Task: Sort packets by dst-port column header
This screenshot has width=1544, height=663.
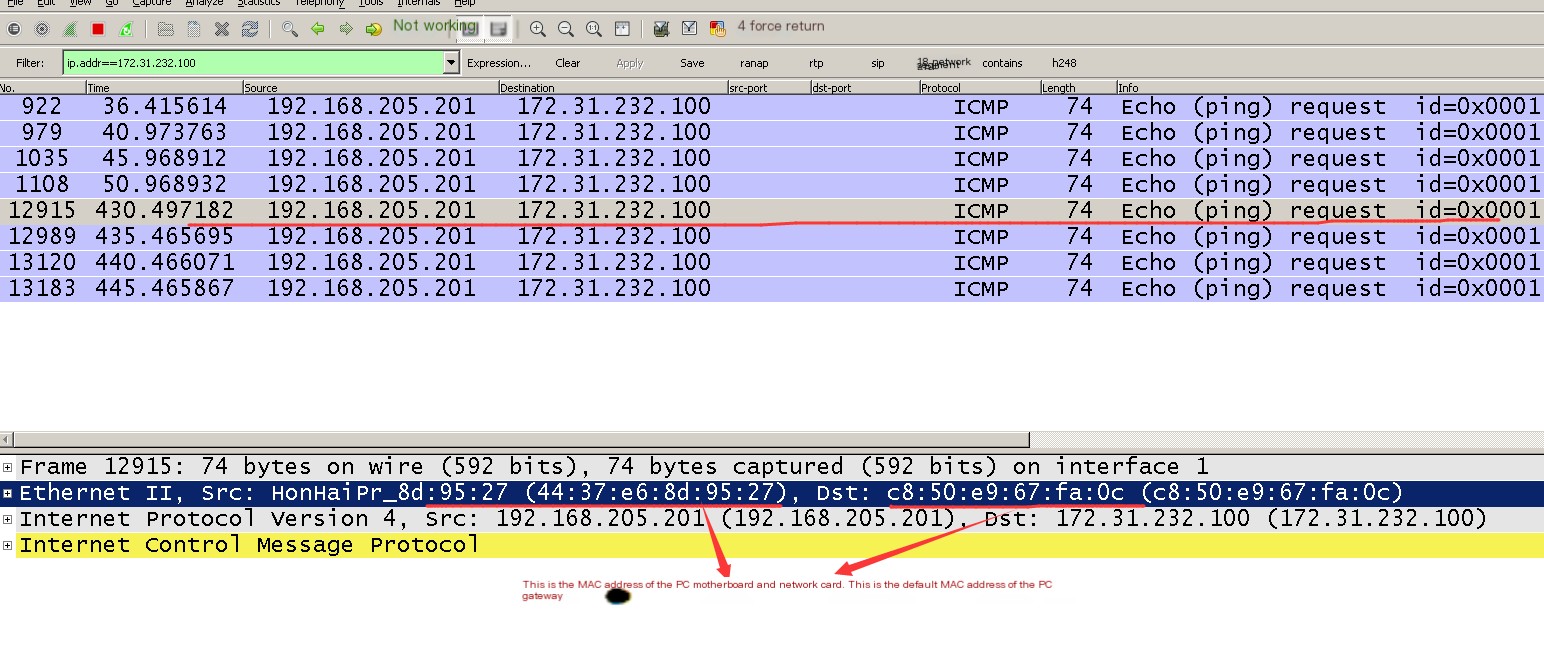Action: pyautogui.click(x=865, y=88)
